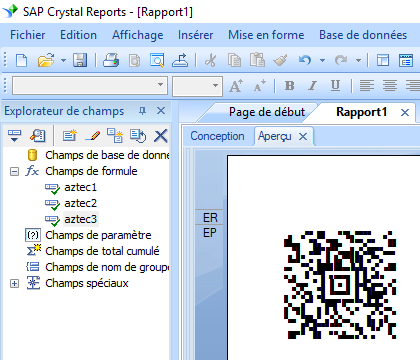Open the font name combo box
The width and height of the screenshot is (420, 360).
point(90,86)
